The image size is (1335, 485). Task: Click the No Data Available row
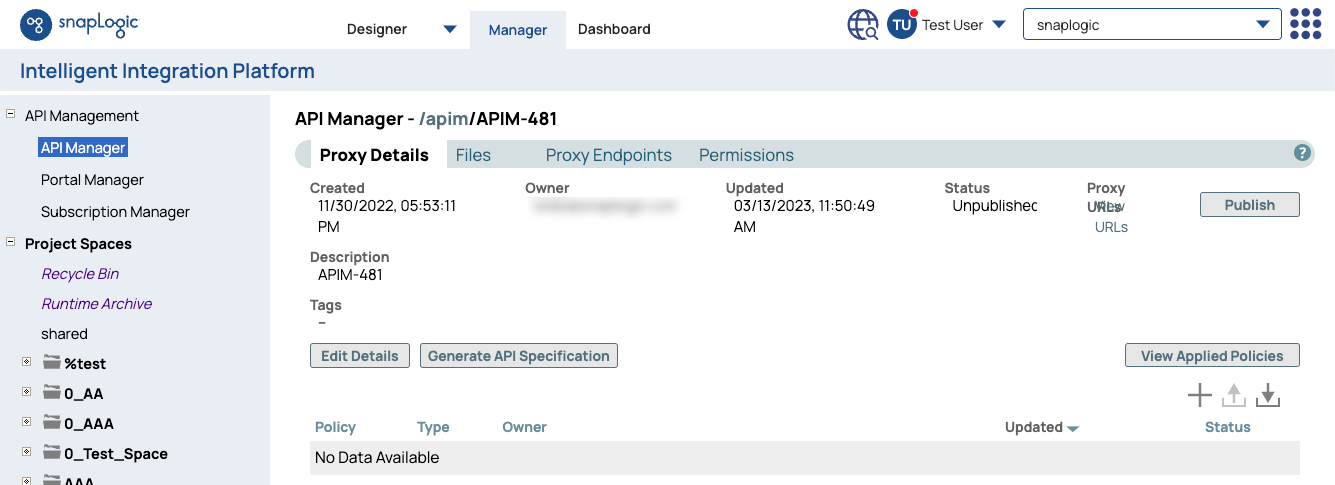[805, 457]
